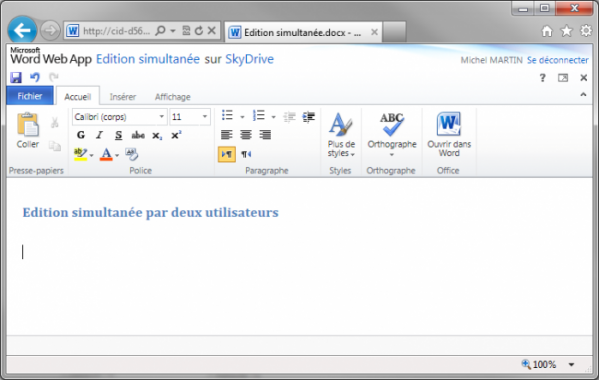Decrease paragraph indent

click(x=290, y=116)
